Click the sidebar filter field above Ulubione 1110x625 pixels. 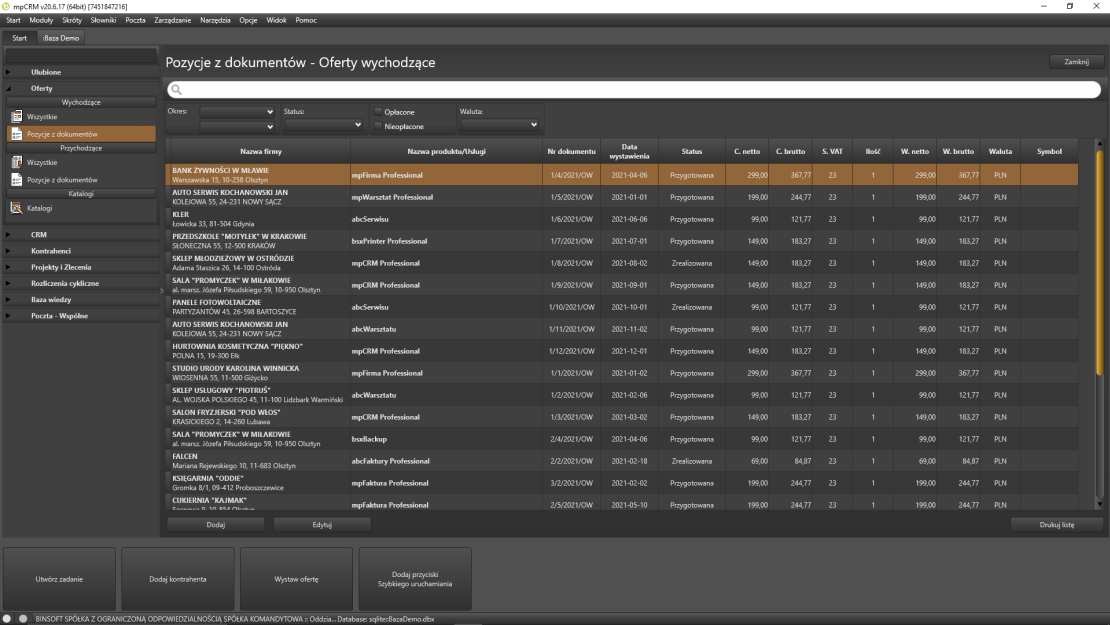point(81,55)
